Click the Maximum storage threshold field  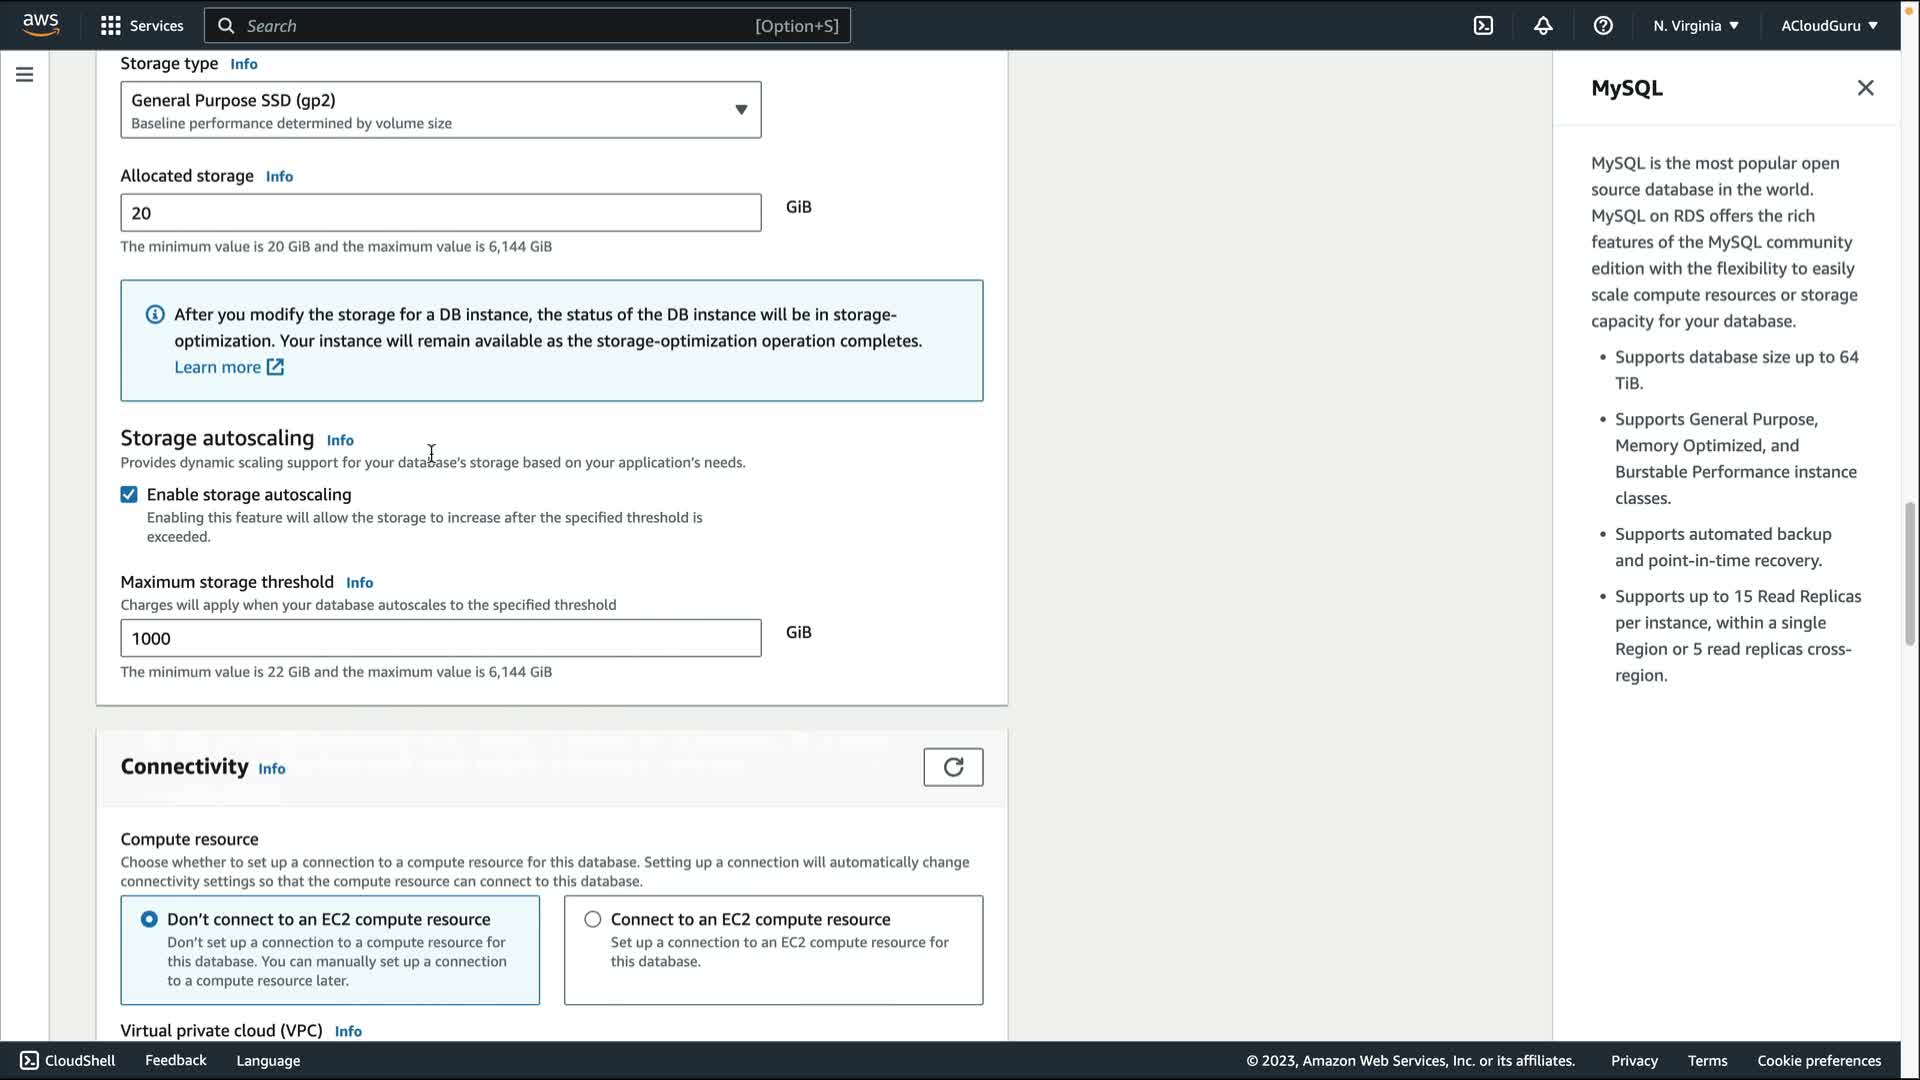coord(440,638)
